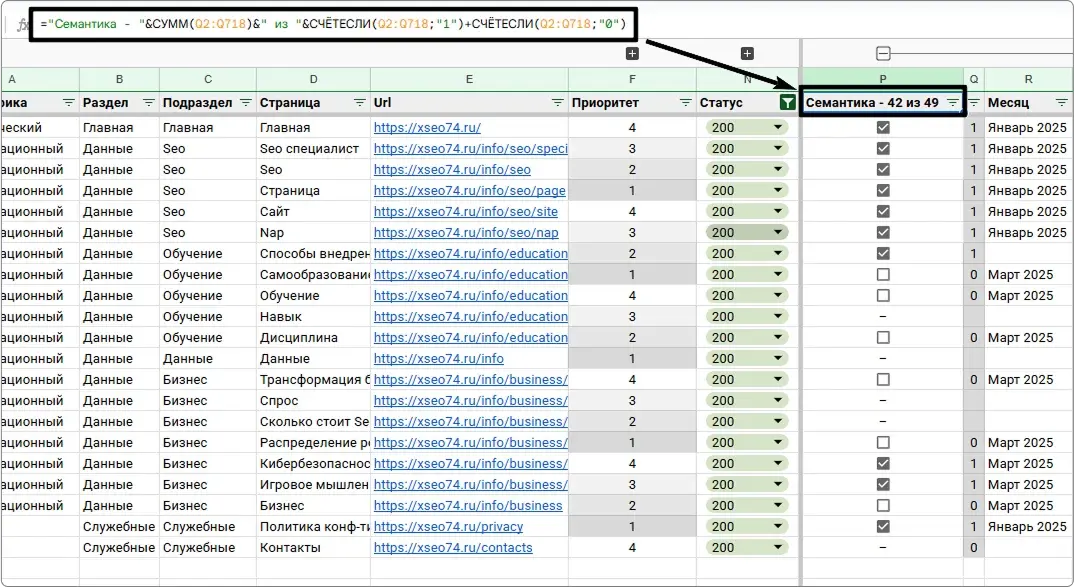1074x587 pixels.
Task: Click into the formula bar text
Action: click(x=332, y=25)
